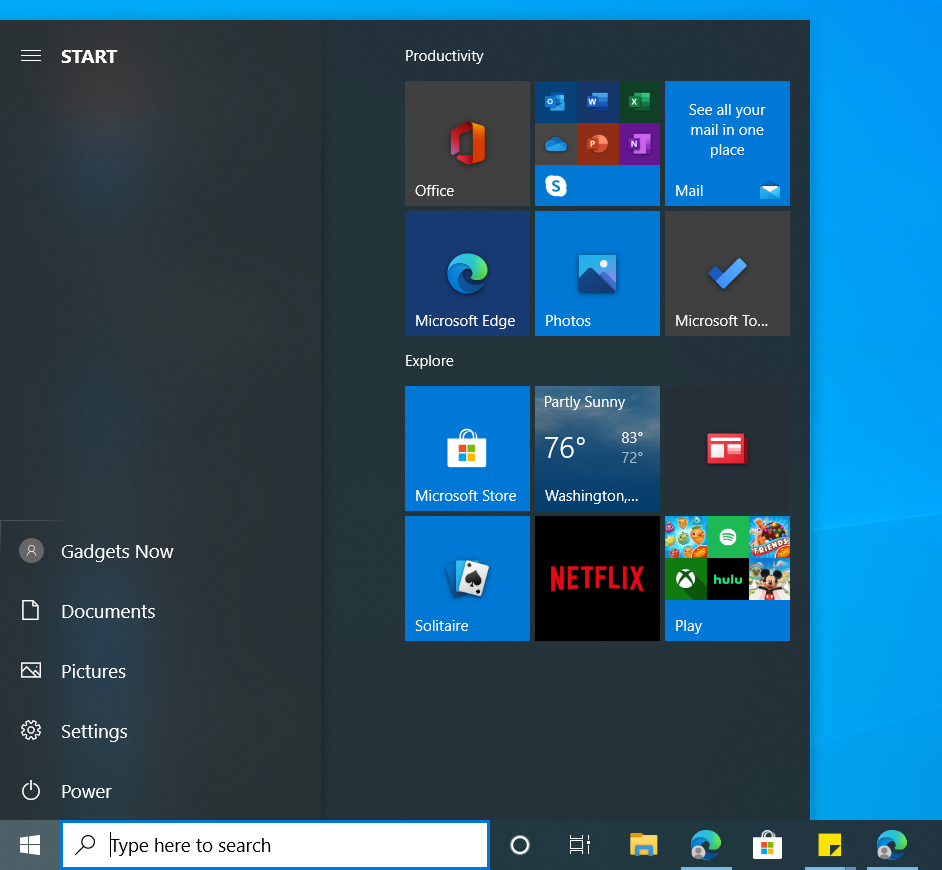
Task: Click the Skype icon on the Office tile
Action: click(x=556, y=186)
